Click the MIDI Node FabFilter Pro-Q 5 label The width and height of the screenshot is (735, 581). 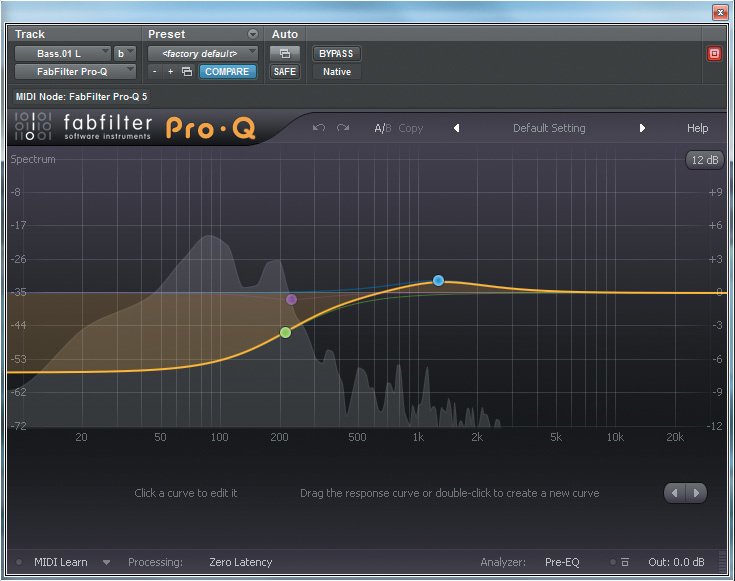coord(81,97)
